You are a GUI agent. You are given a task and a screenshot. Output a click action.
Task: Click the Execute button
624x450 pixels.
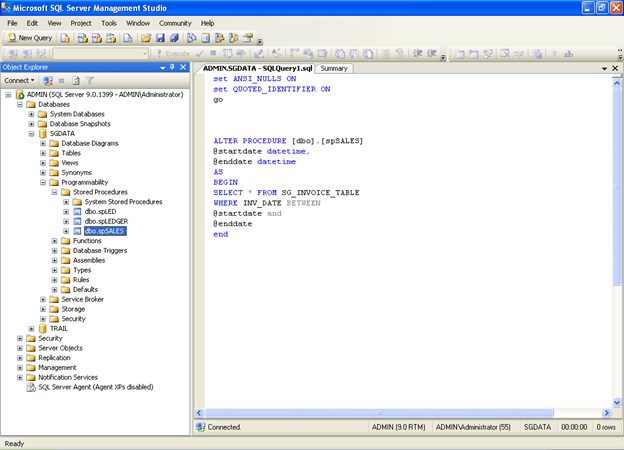(173, 53)
